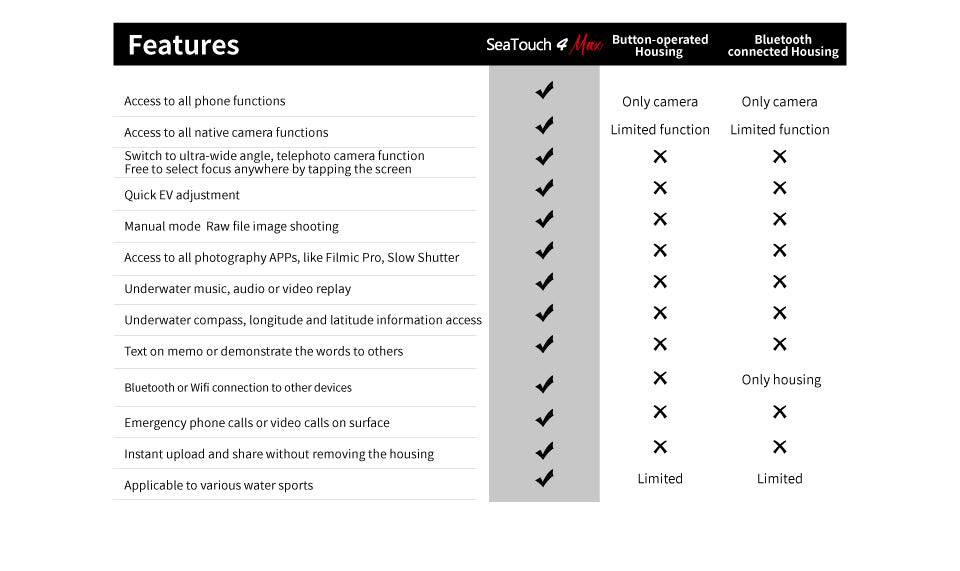Click the Features heading
Screen dimensions: 960x571
click(184, 45)
